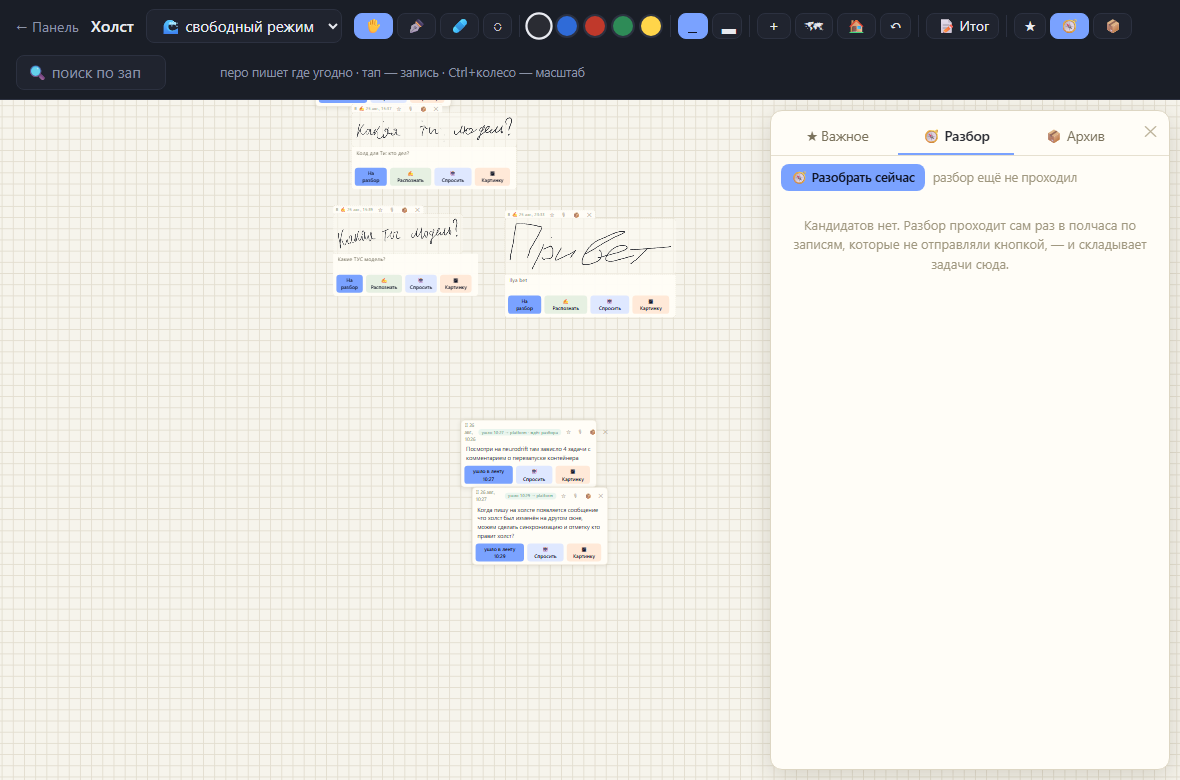Select the lasso circle tool
1180x780 pixels.
pos(497,26)
